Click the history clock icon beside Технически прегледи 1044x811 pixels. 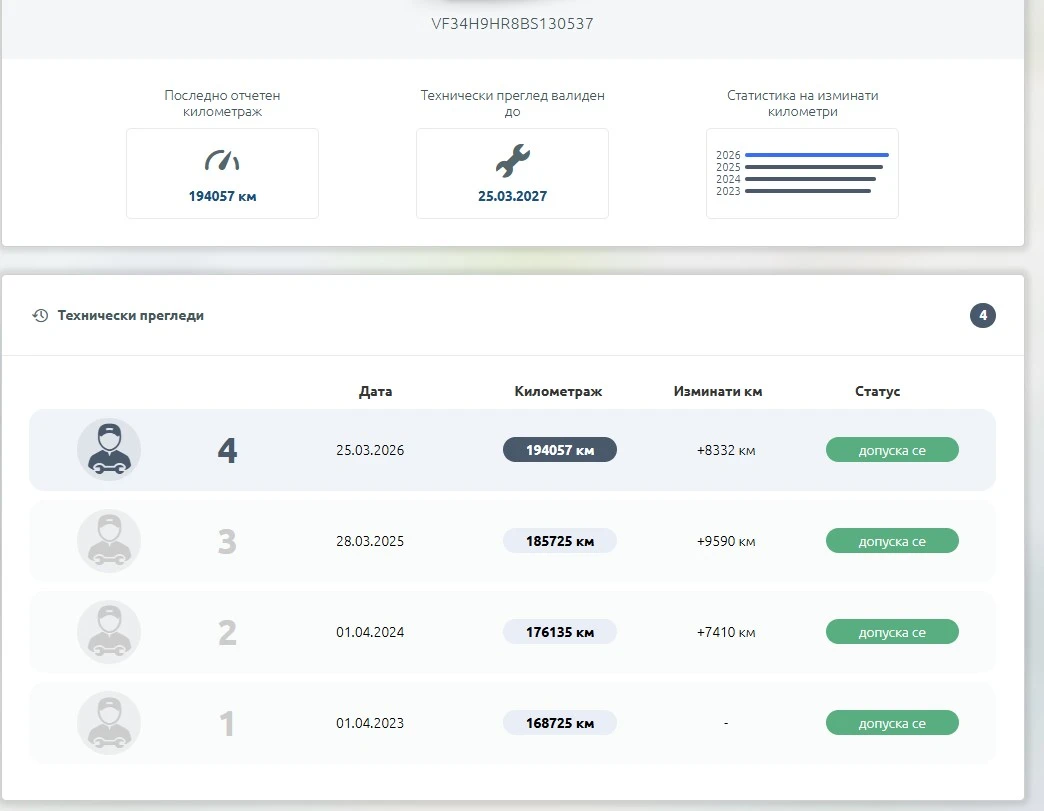click(x=40, y=316)
